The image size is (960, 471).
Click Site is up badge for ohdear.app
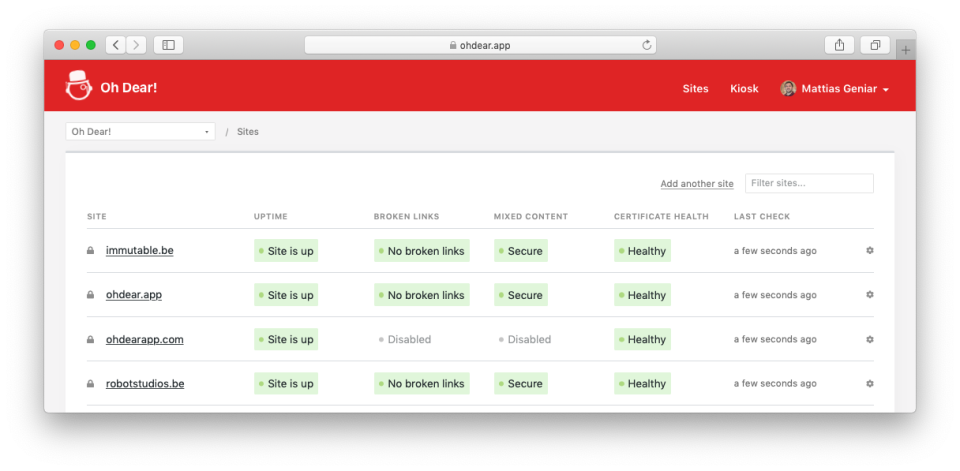coord(286,295)
